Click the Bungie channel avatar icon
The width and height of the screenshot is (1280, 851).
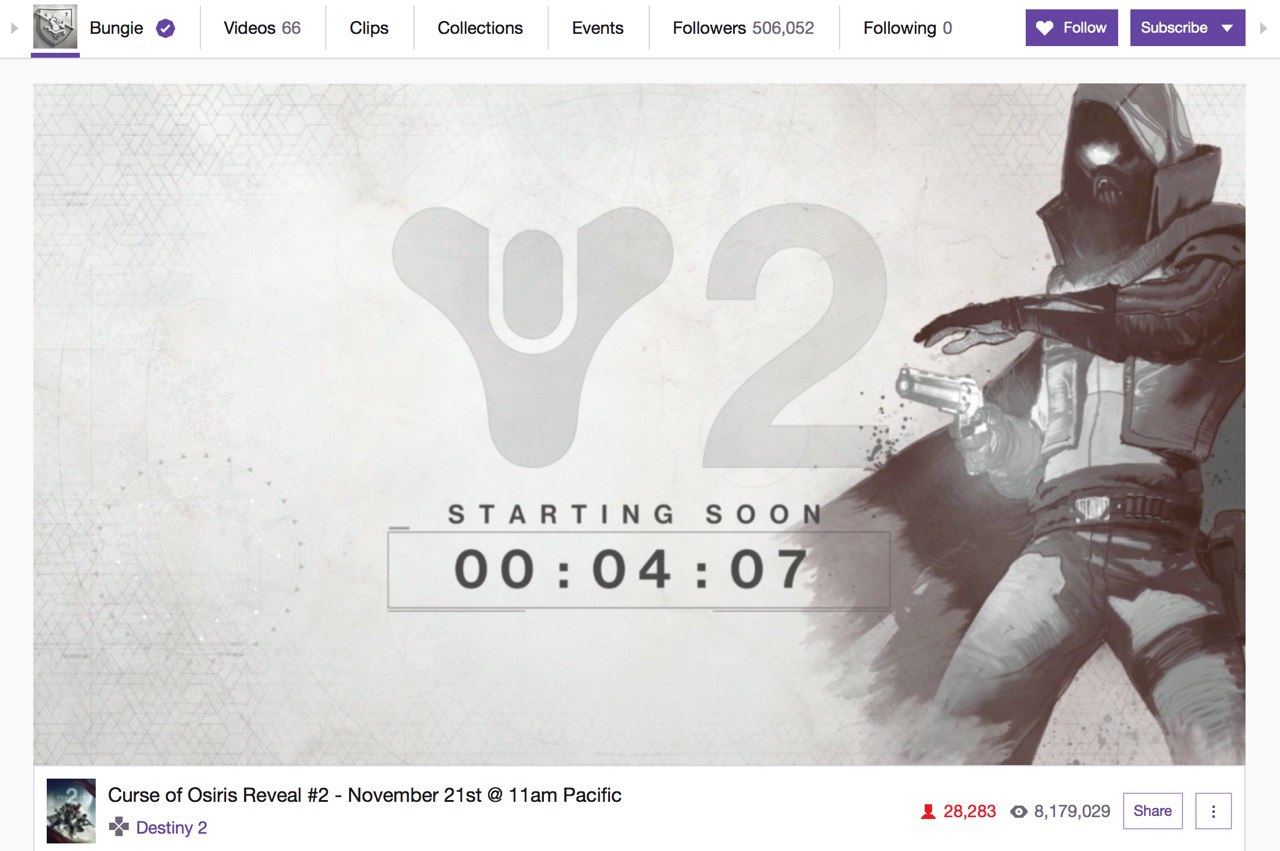tap(55, 27)
